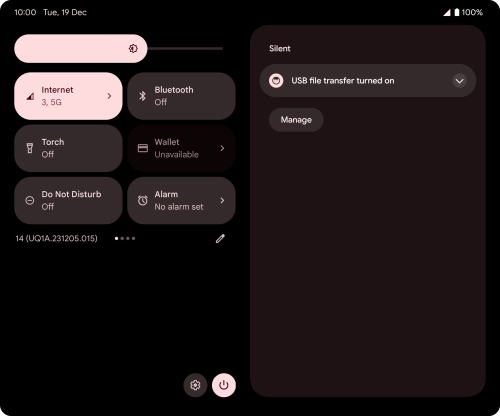Toggle the Internet 3, 5G label

51,102
